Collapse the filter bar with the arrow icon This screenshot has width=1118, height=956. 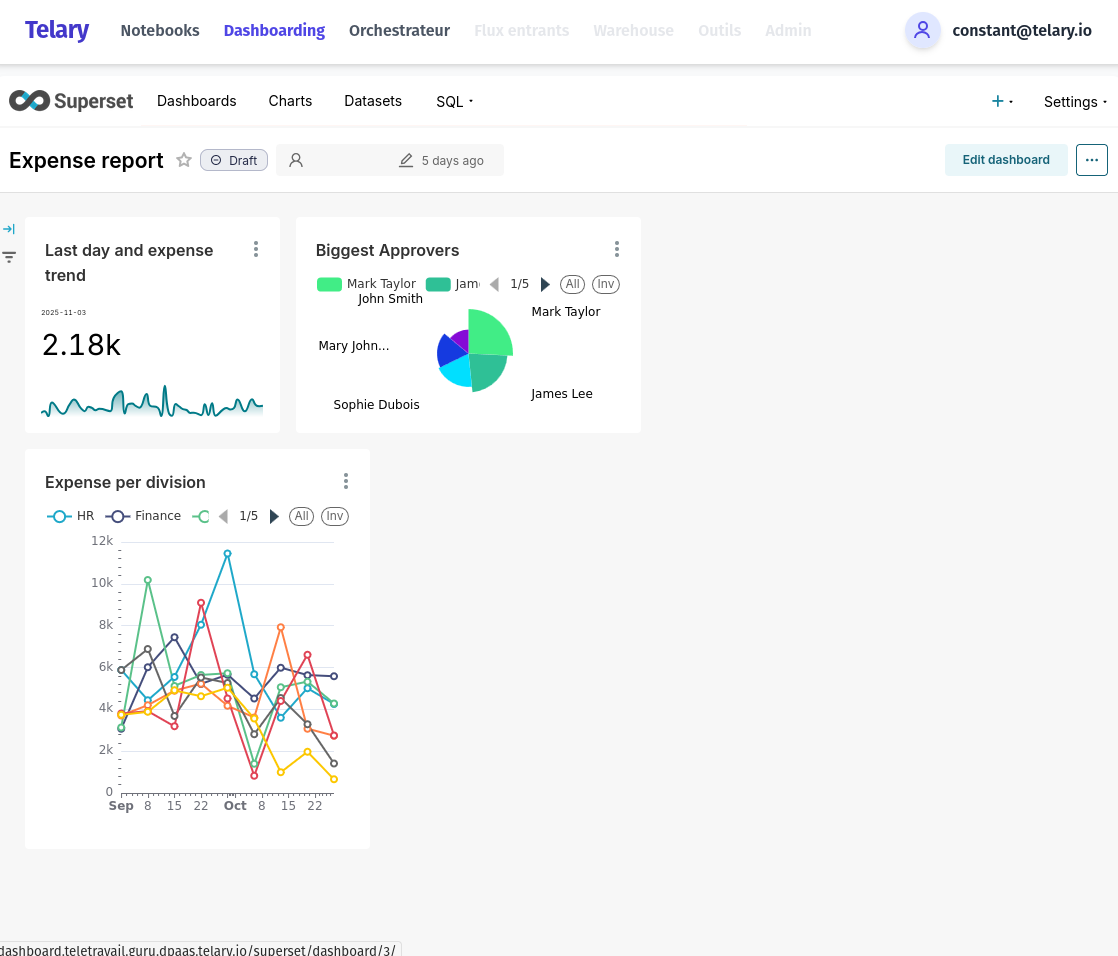[10, 228]
